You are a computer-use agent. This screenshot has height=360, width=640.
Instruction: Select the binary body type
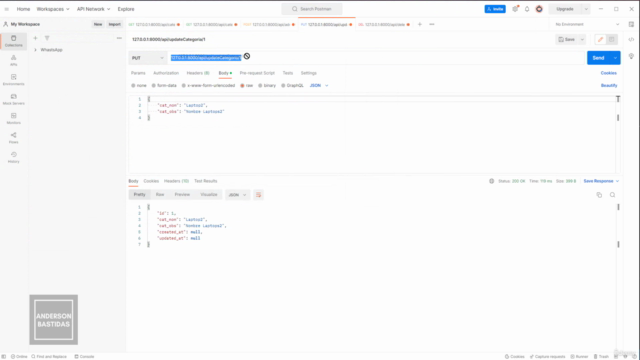pyautogui.click(x=267, y=86)
